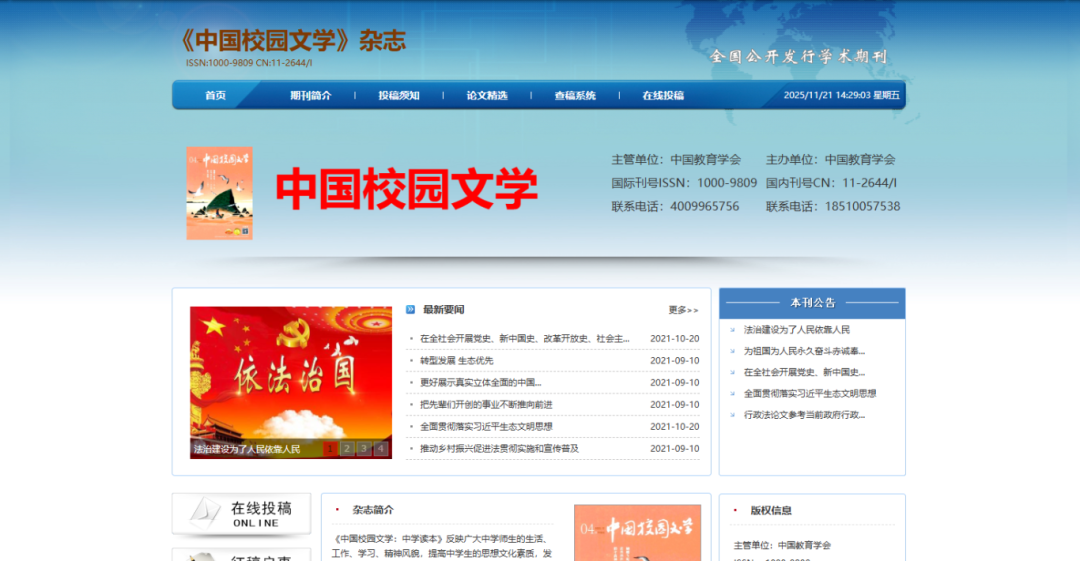Go to 投稿须知 in navigation bar

pyautogui.click(x=399, y=95)
